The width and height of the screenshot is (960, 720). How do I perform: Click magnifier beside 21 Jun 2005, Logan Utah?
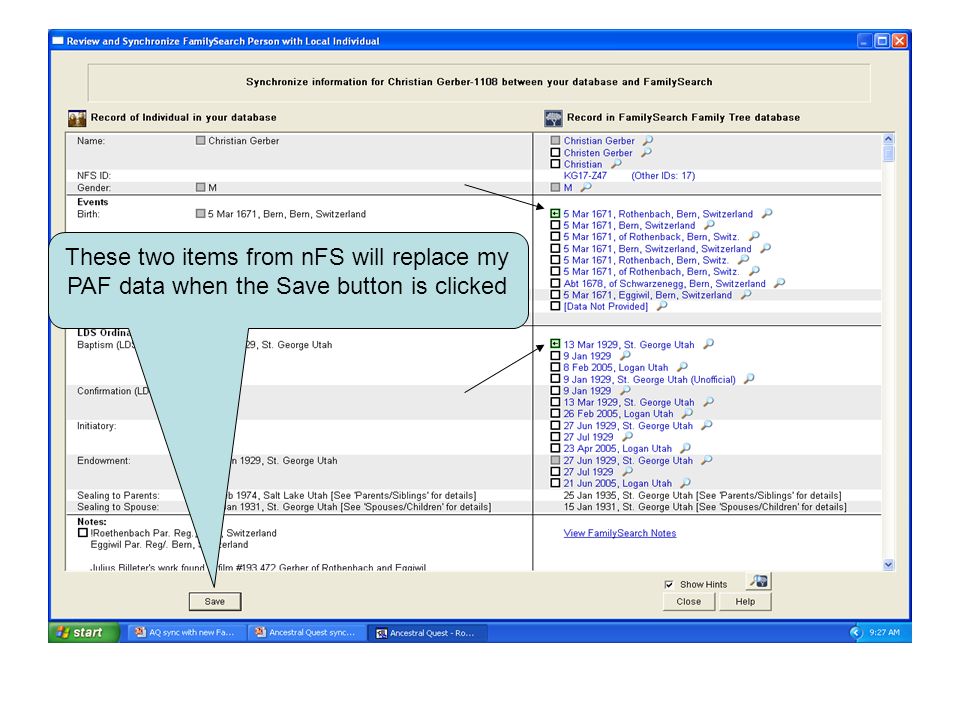point(686,483)
